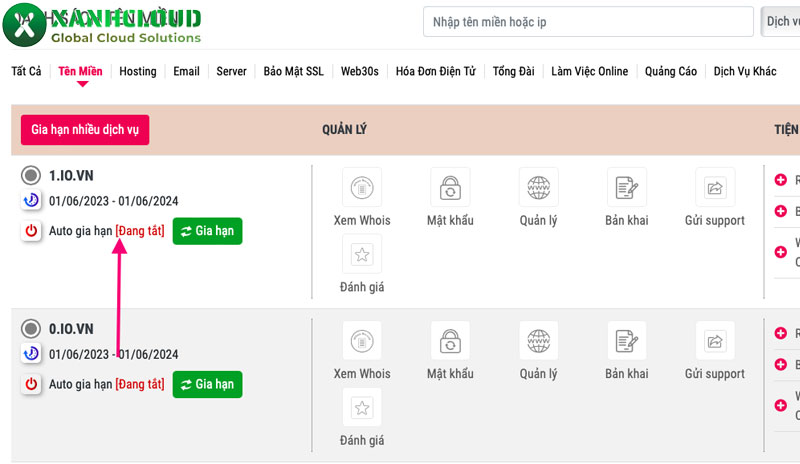
Task: Toggle auto renewal power icon for 1.IO.VN
Action: click(31, 231)
